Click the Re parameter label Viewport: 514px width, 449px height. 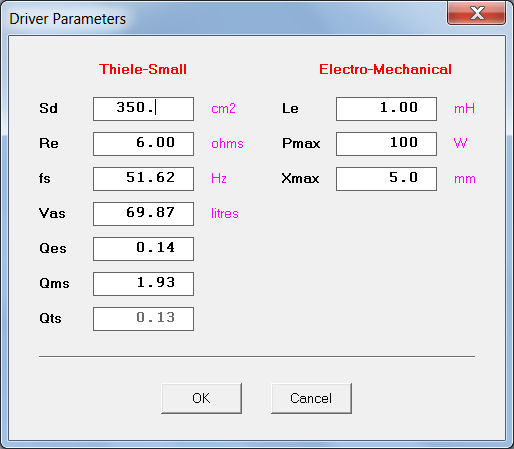tap(49, 144)
